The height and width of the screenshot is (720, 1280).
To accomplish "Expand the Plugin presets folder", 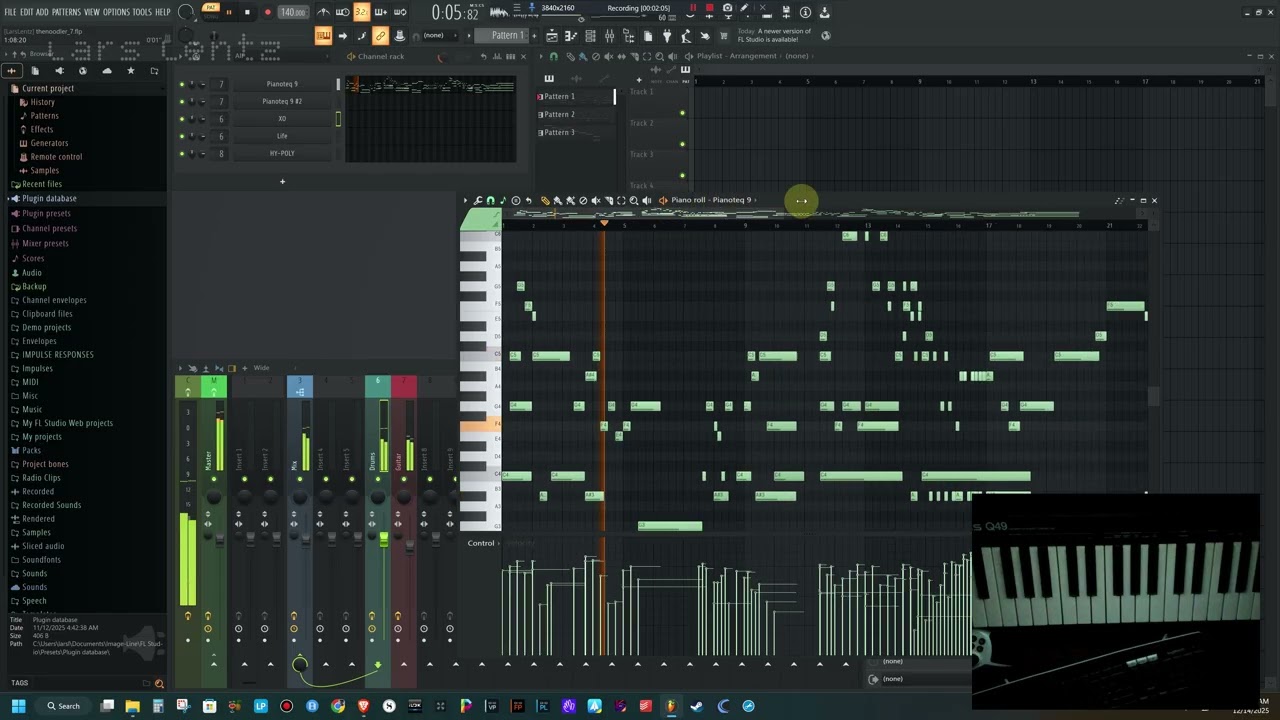I will click(x=46, y=213).
